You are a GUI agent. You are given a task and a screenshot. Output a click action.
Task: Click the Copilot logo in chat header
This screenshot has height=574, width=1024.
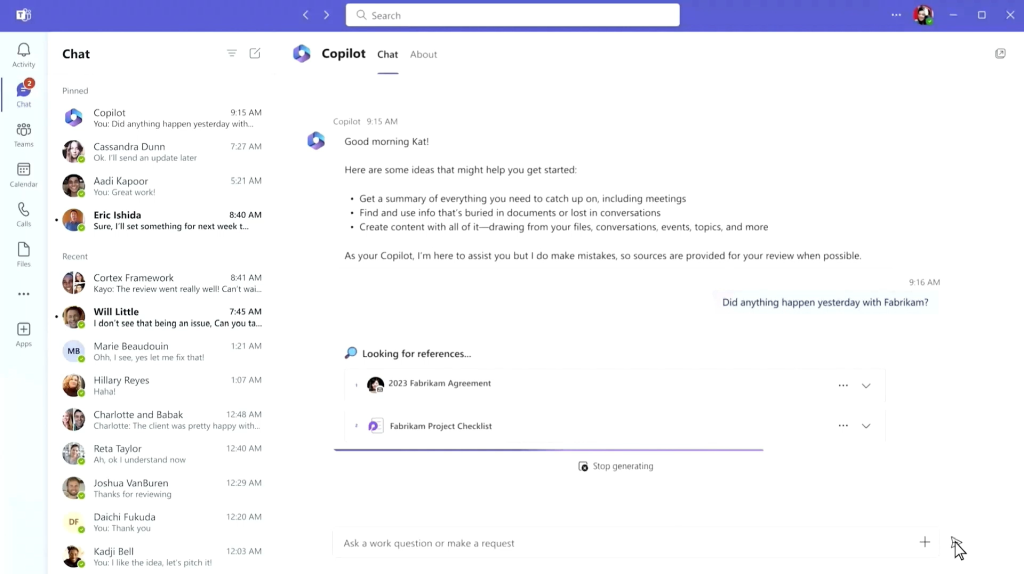302,54
